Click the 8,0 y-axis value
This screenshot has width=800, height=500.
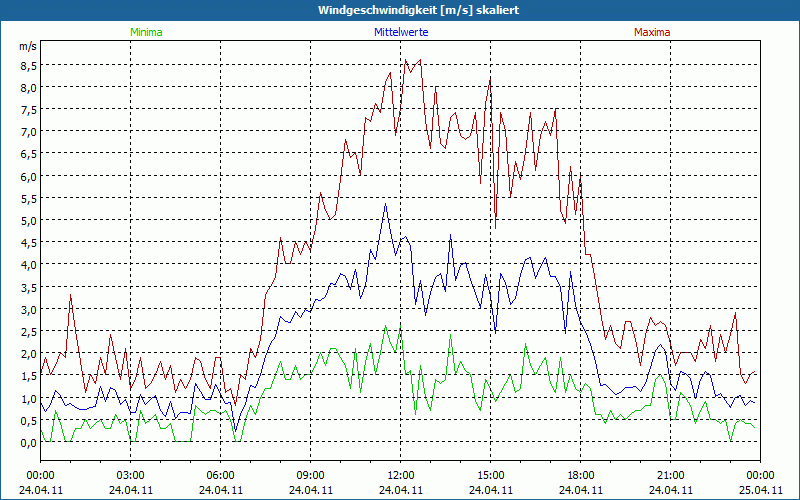pos(29,87)
